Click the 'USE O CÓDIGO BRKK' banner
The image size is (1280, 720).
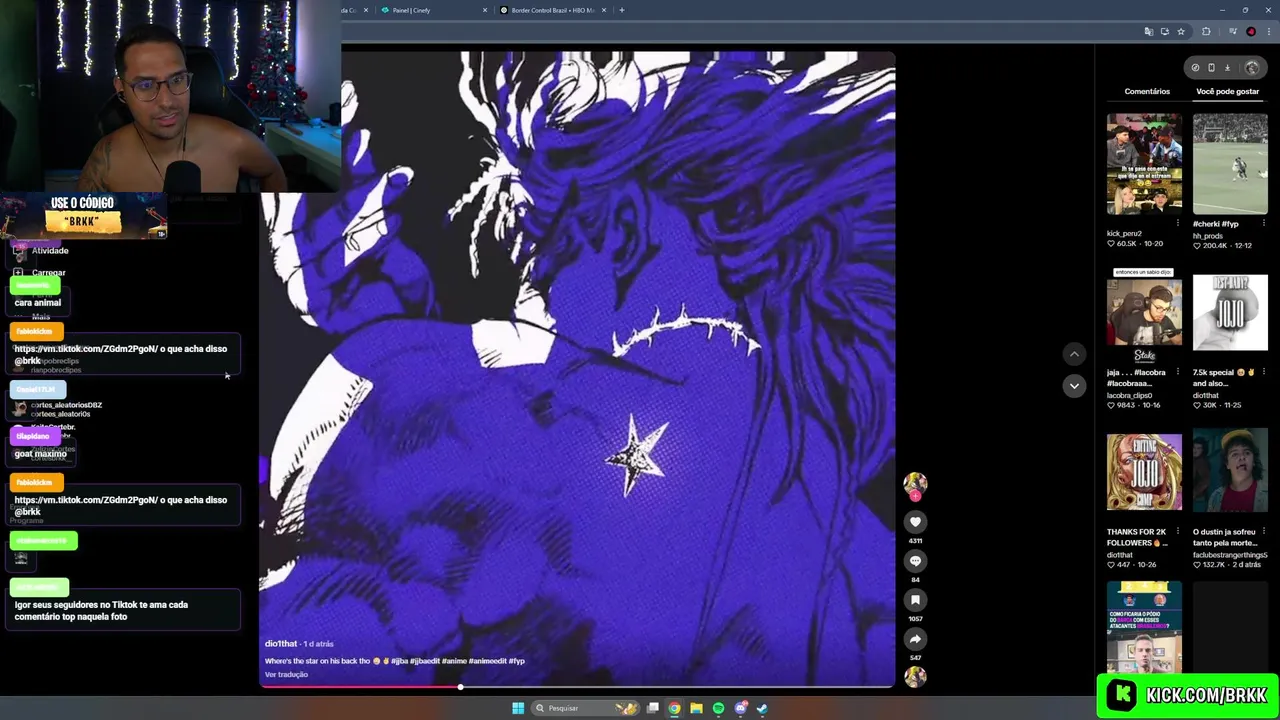coord(84,216)
